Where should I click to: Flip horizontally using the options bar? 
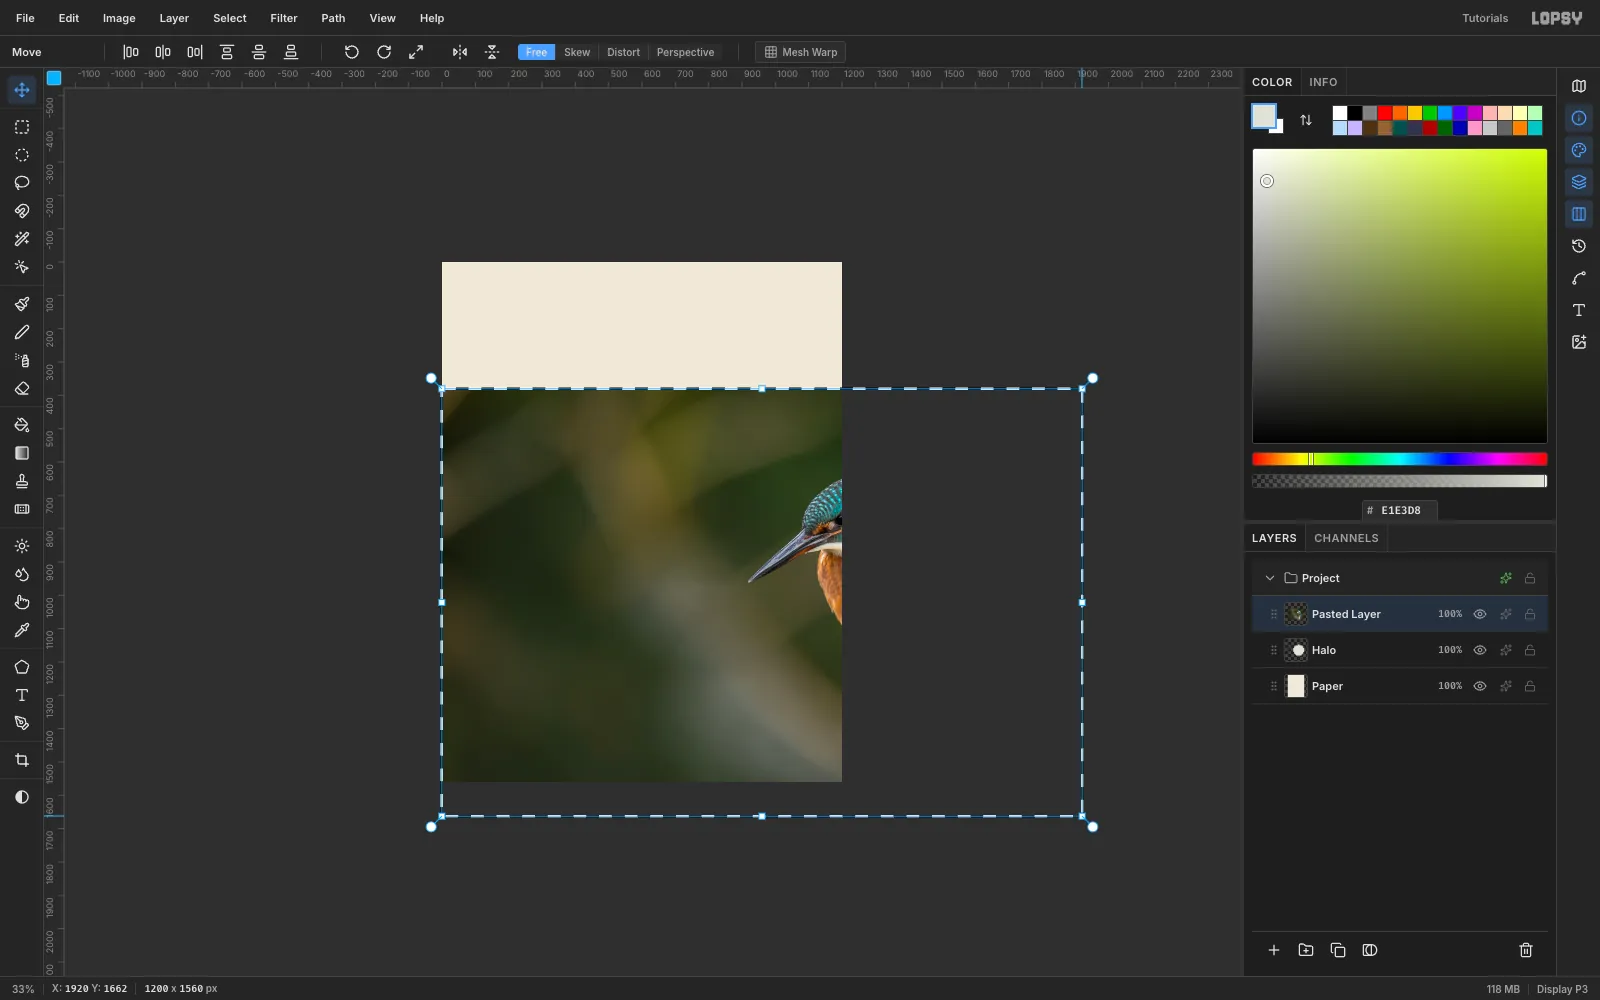coord(460,52)
